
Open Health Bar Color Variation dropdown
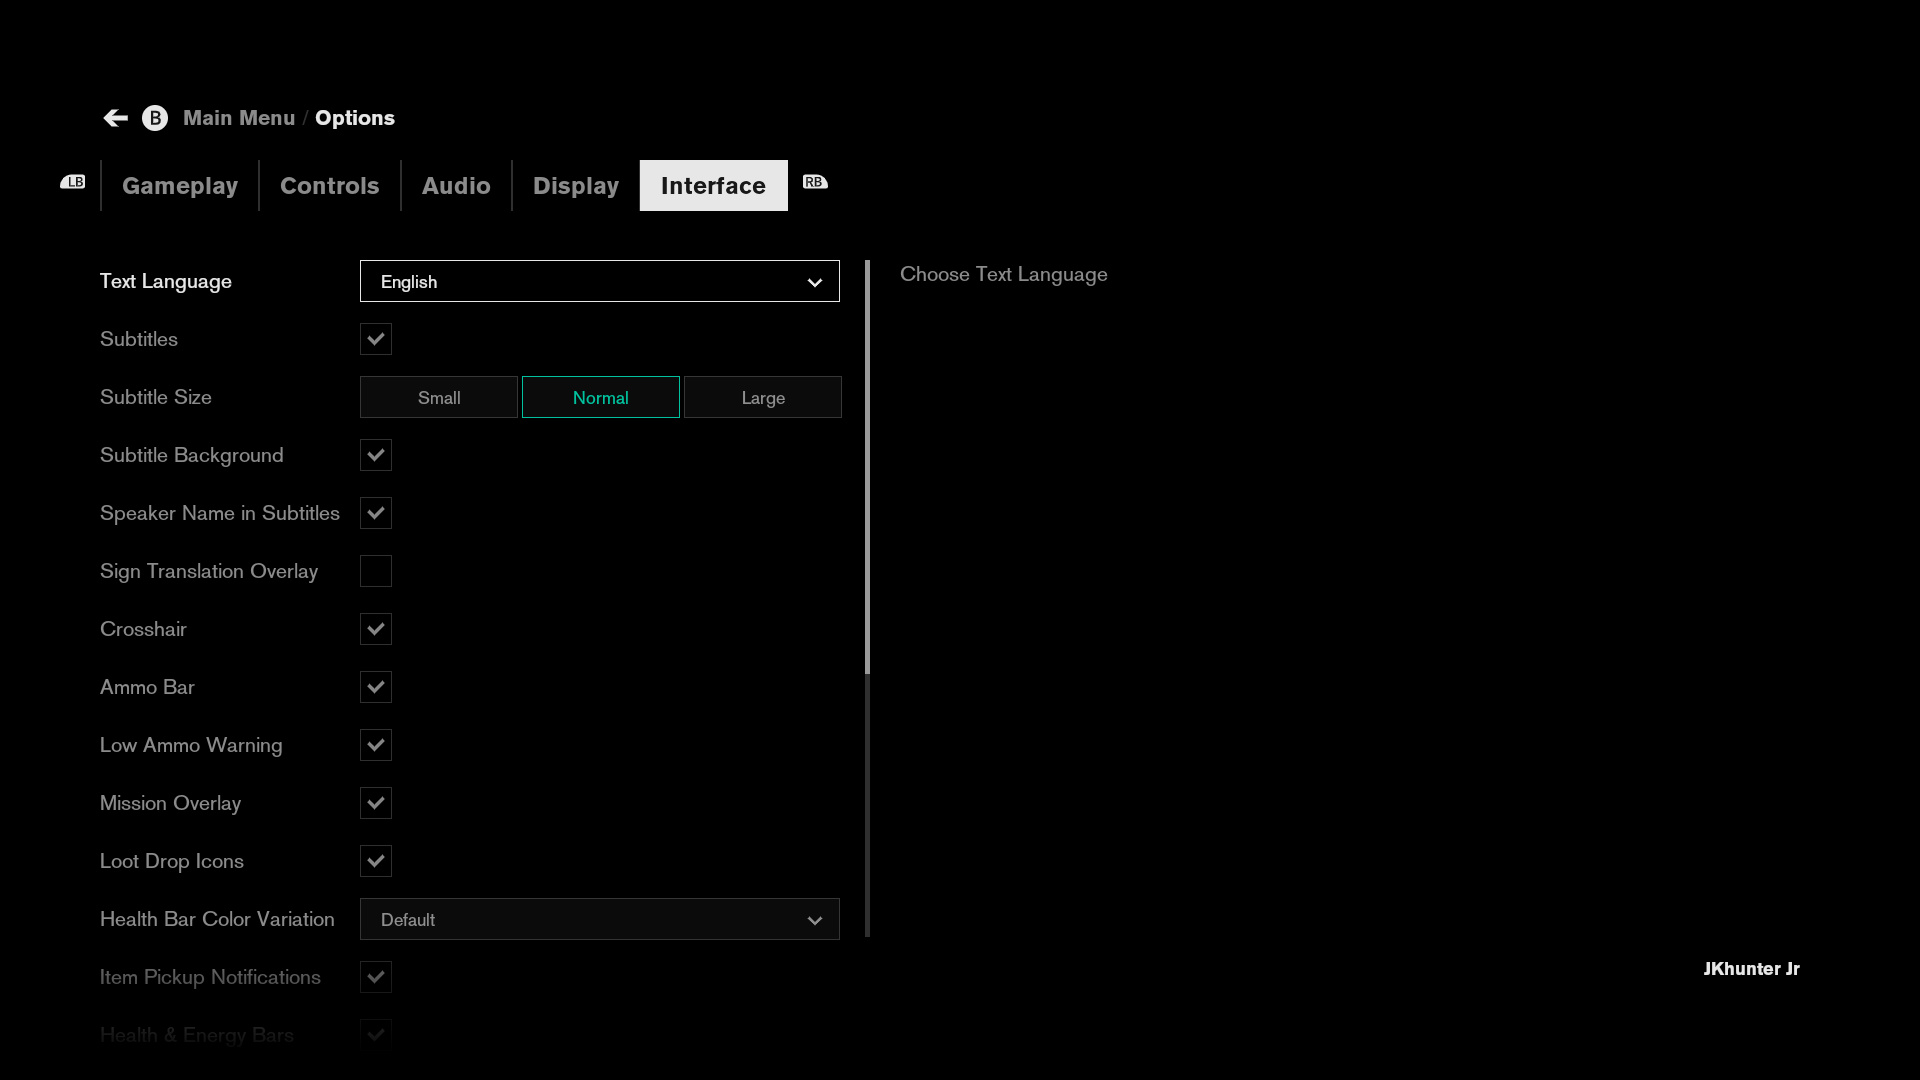click(x=599, y=919)
